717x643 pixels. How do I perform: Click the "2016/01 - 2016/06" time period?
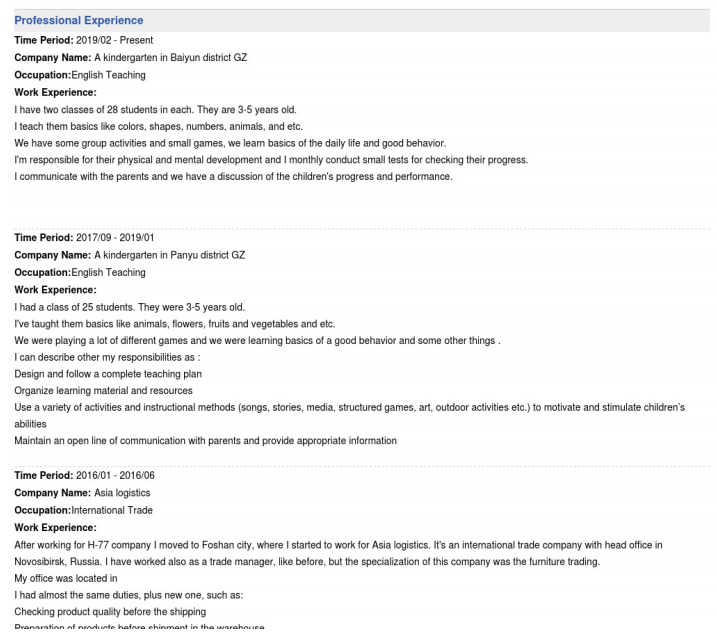click(115, 476)
